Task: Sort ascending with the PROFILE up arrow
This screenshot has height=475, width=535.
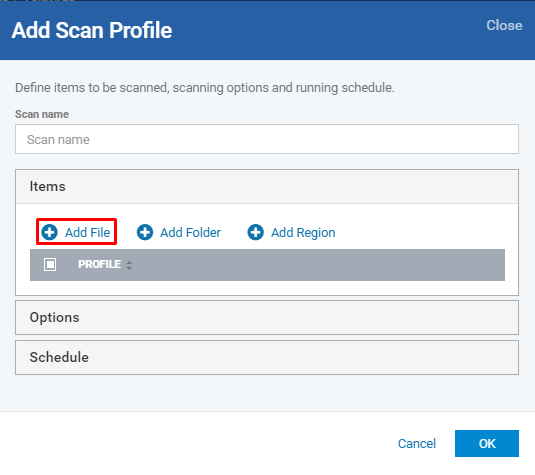Action: (x=129, y=262)
